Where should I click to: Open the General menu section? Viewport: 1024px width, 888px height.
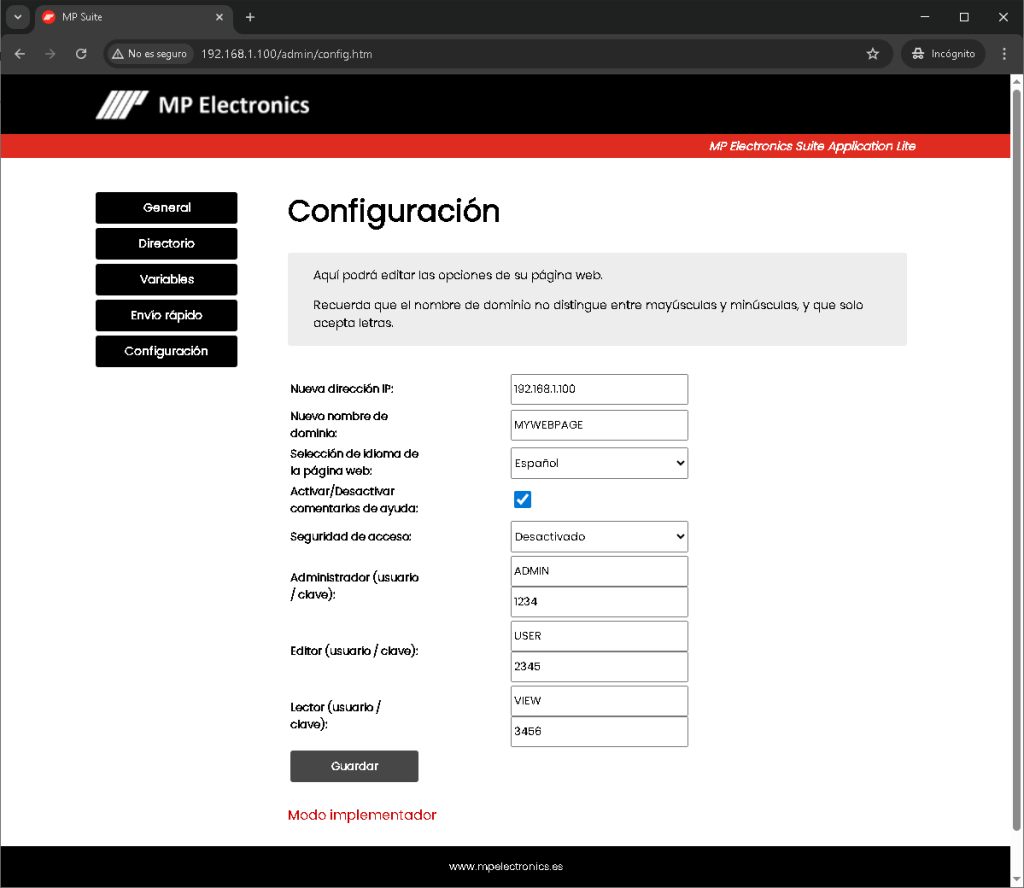click(x=167, y=208)
